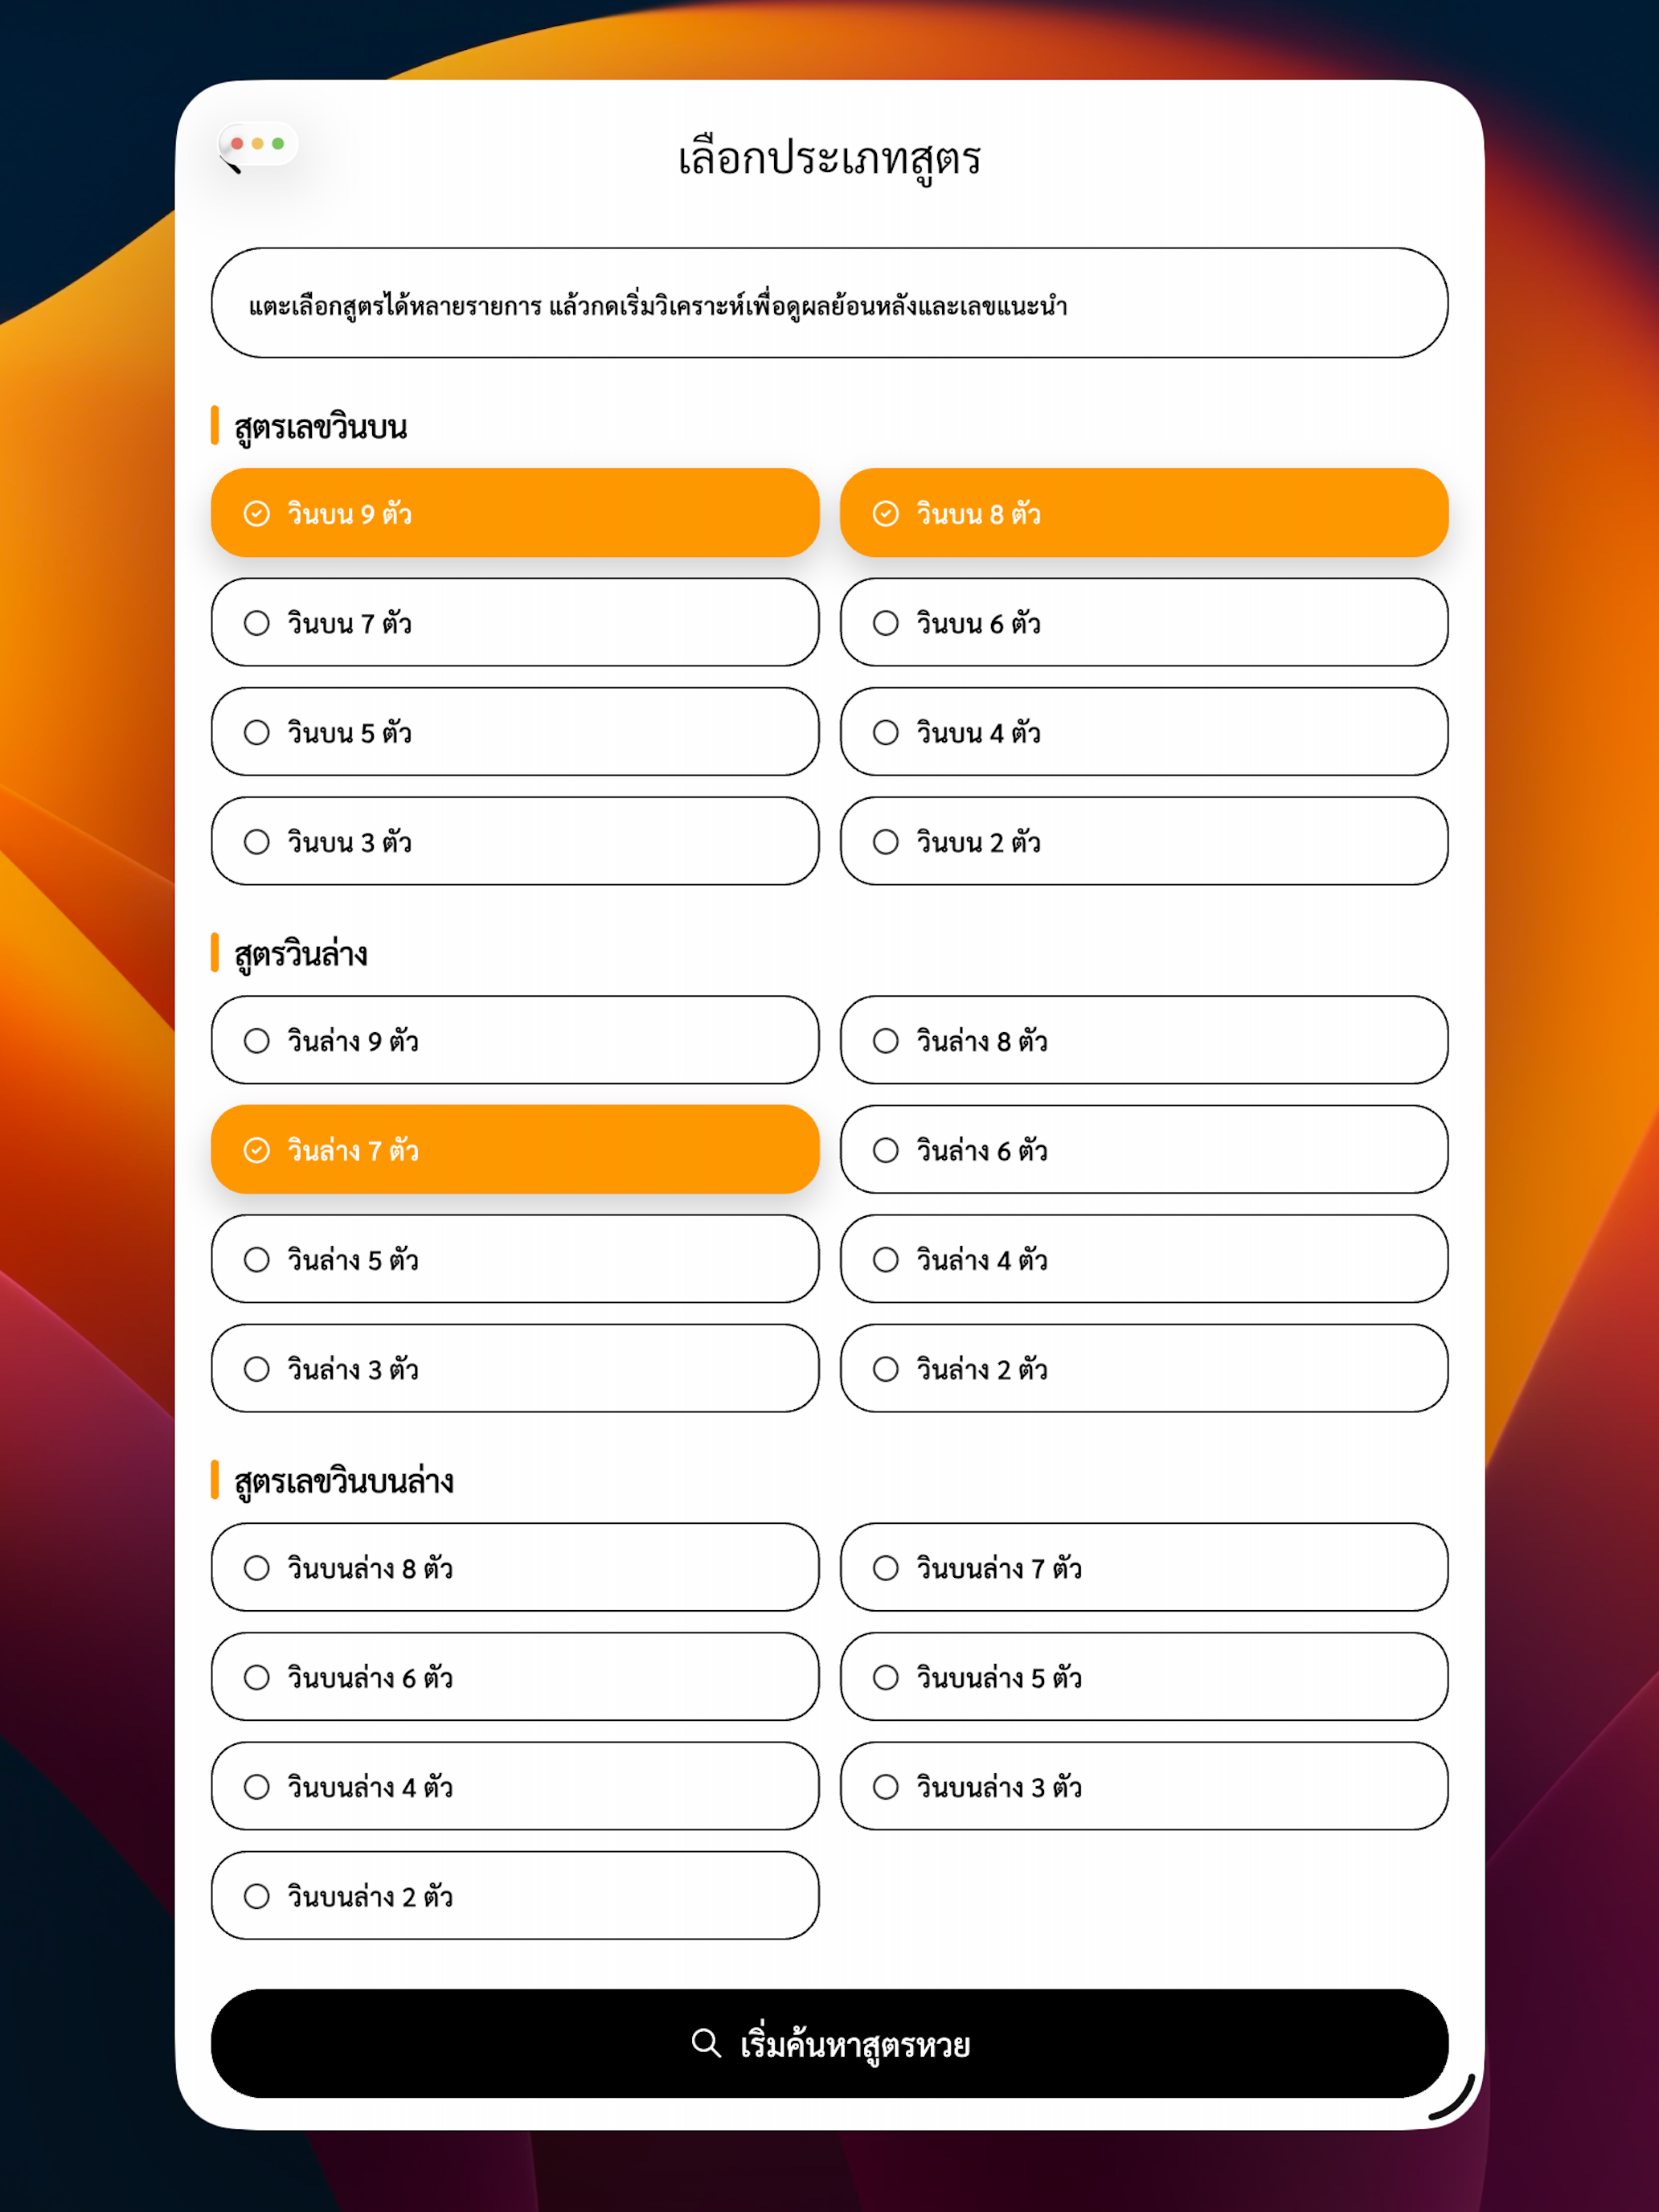Click the search magnifier icon in black button
This screenshot has width=1659, height=2212.
pos(706,2043)
